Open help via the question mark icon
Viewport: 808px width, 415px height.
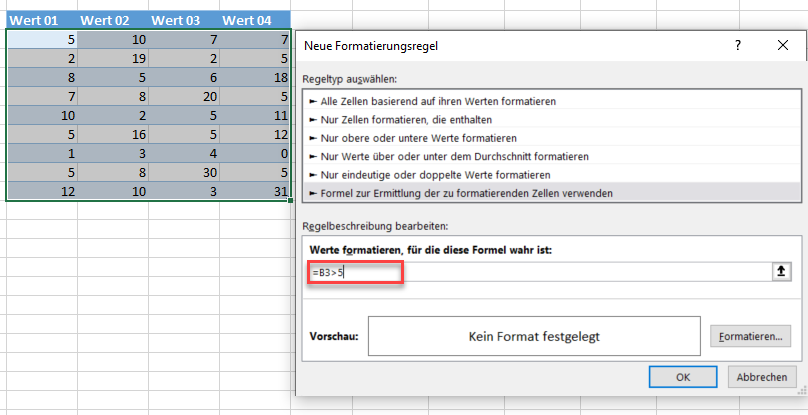click(737, 45)
